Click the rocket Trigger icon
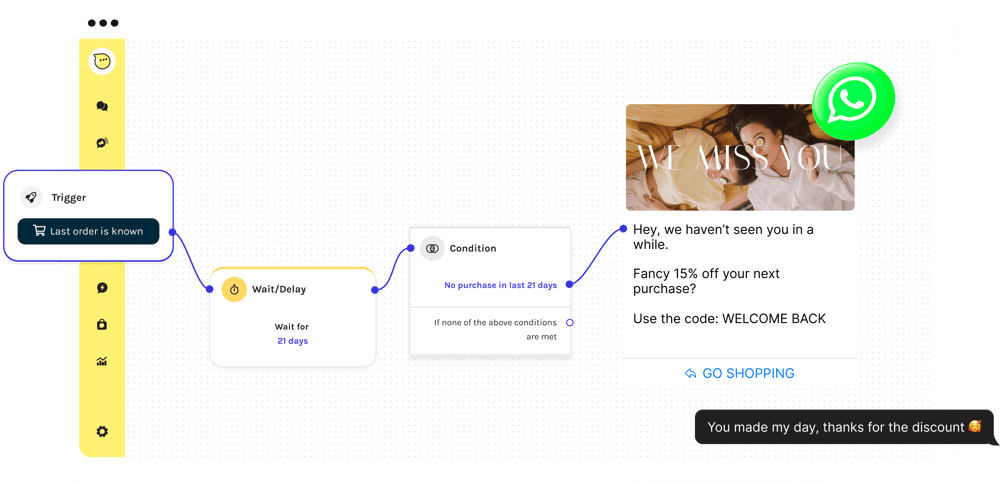Viewport: 1000px width, 482px height. click(x=31, y=198)
